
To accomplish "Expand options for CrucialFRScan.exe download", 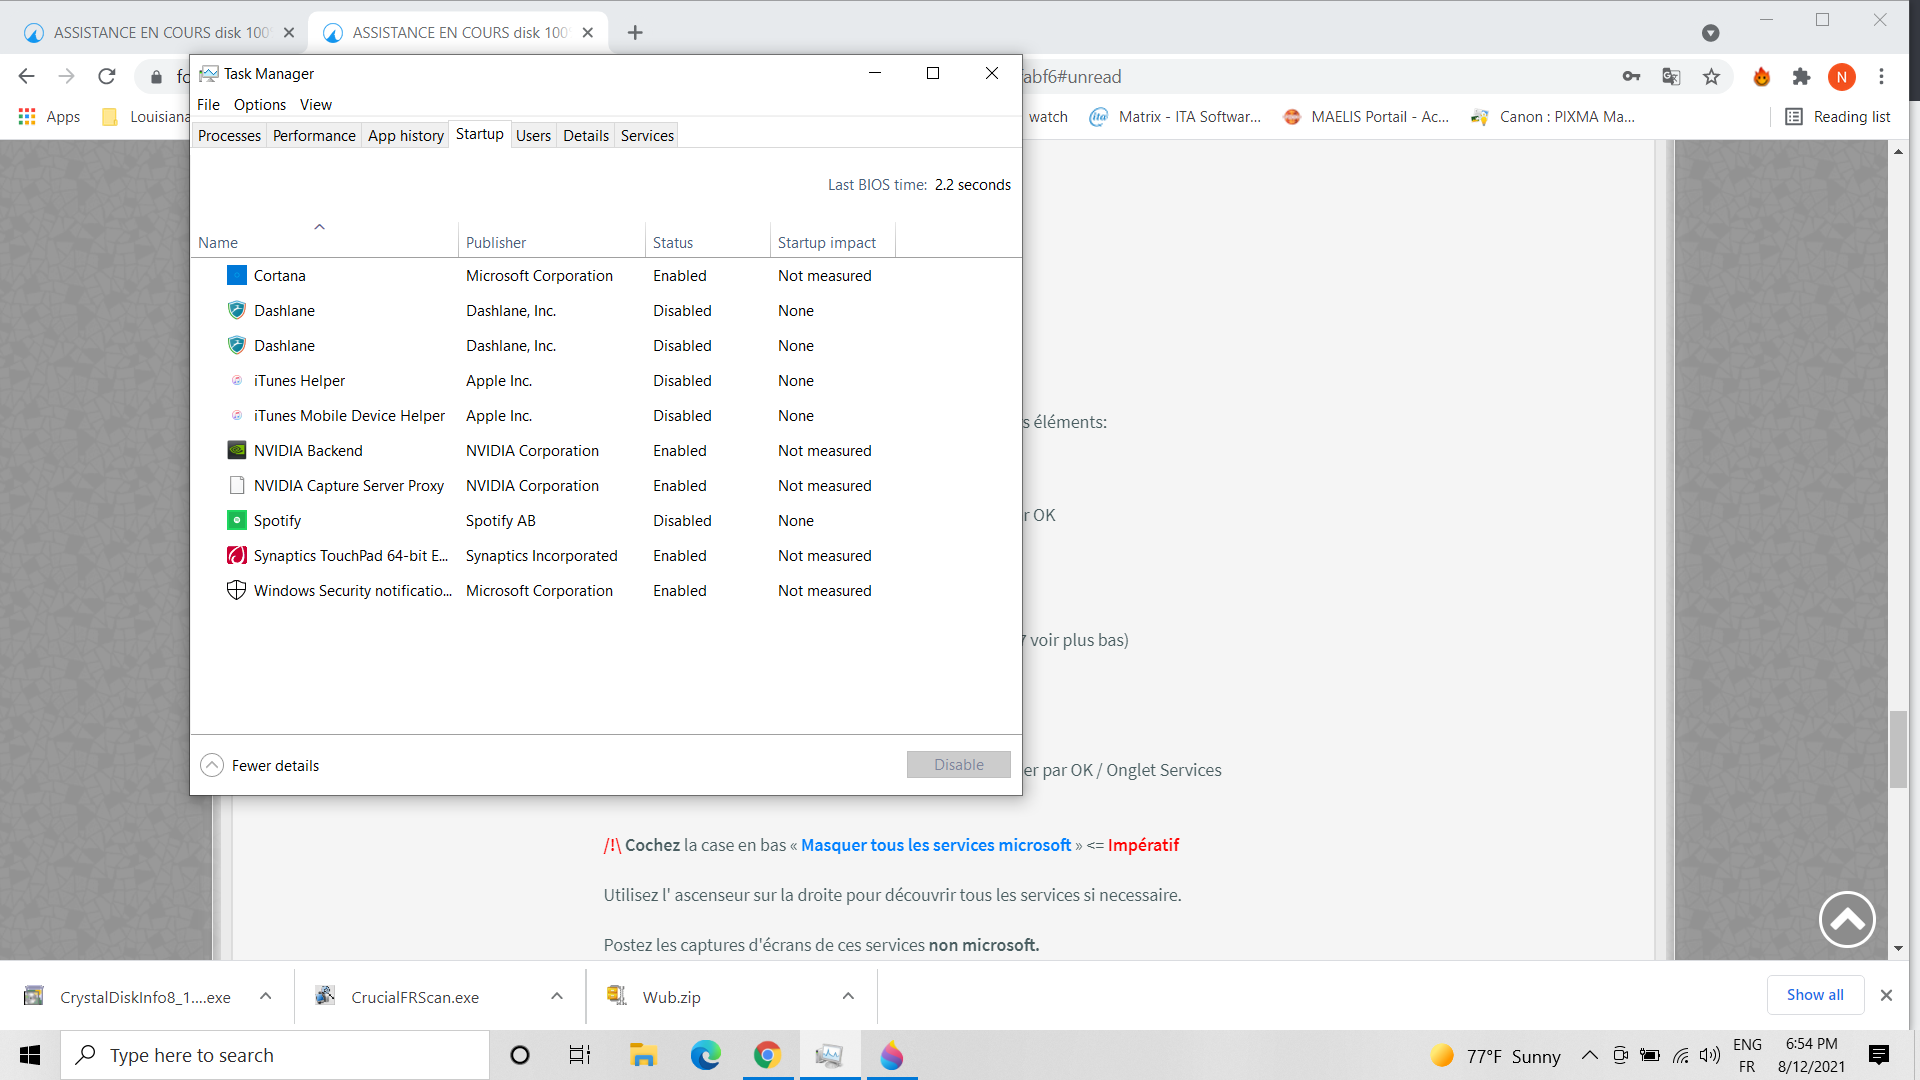I will coord(557,996).
